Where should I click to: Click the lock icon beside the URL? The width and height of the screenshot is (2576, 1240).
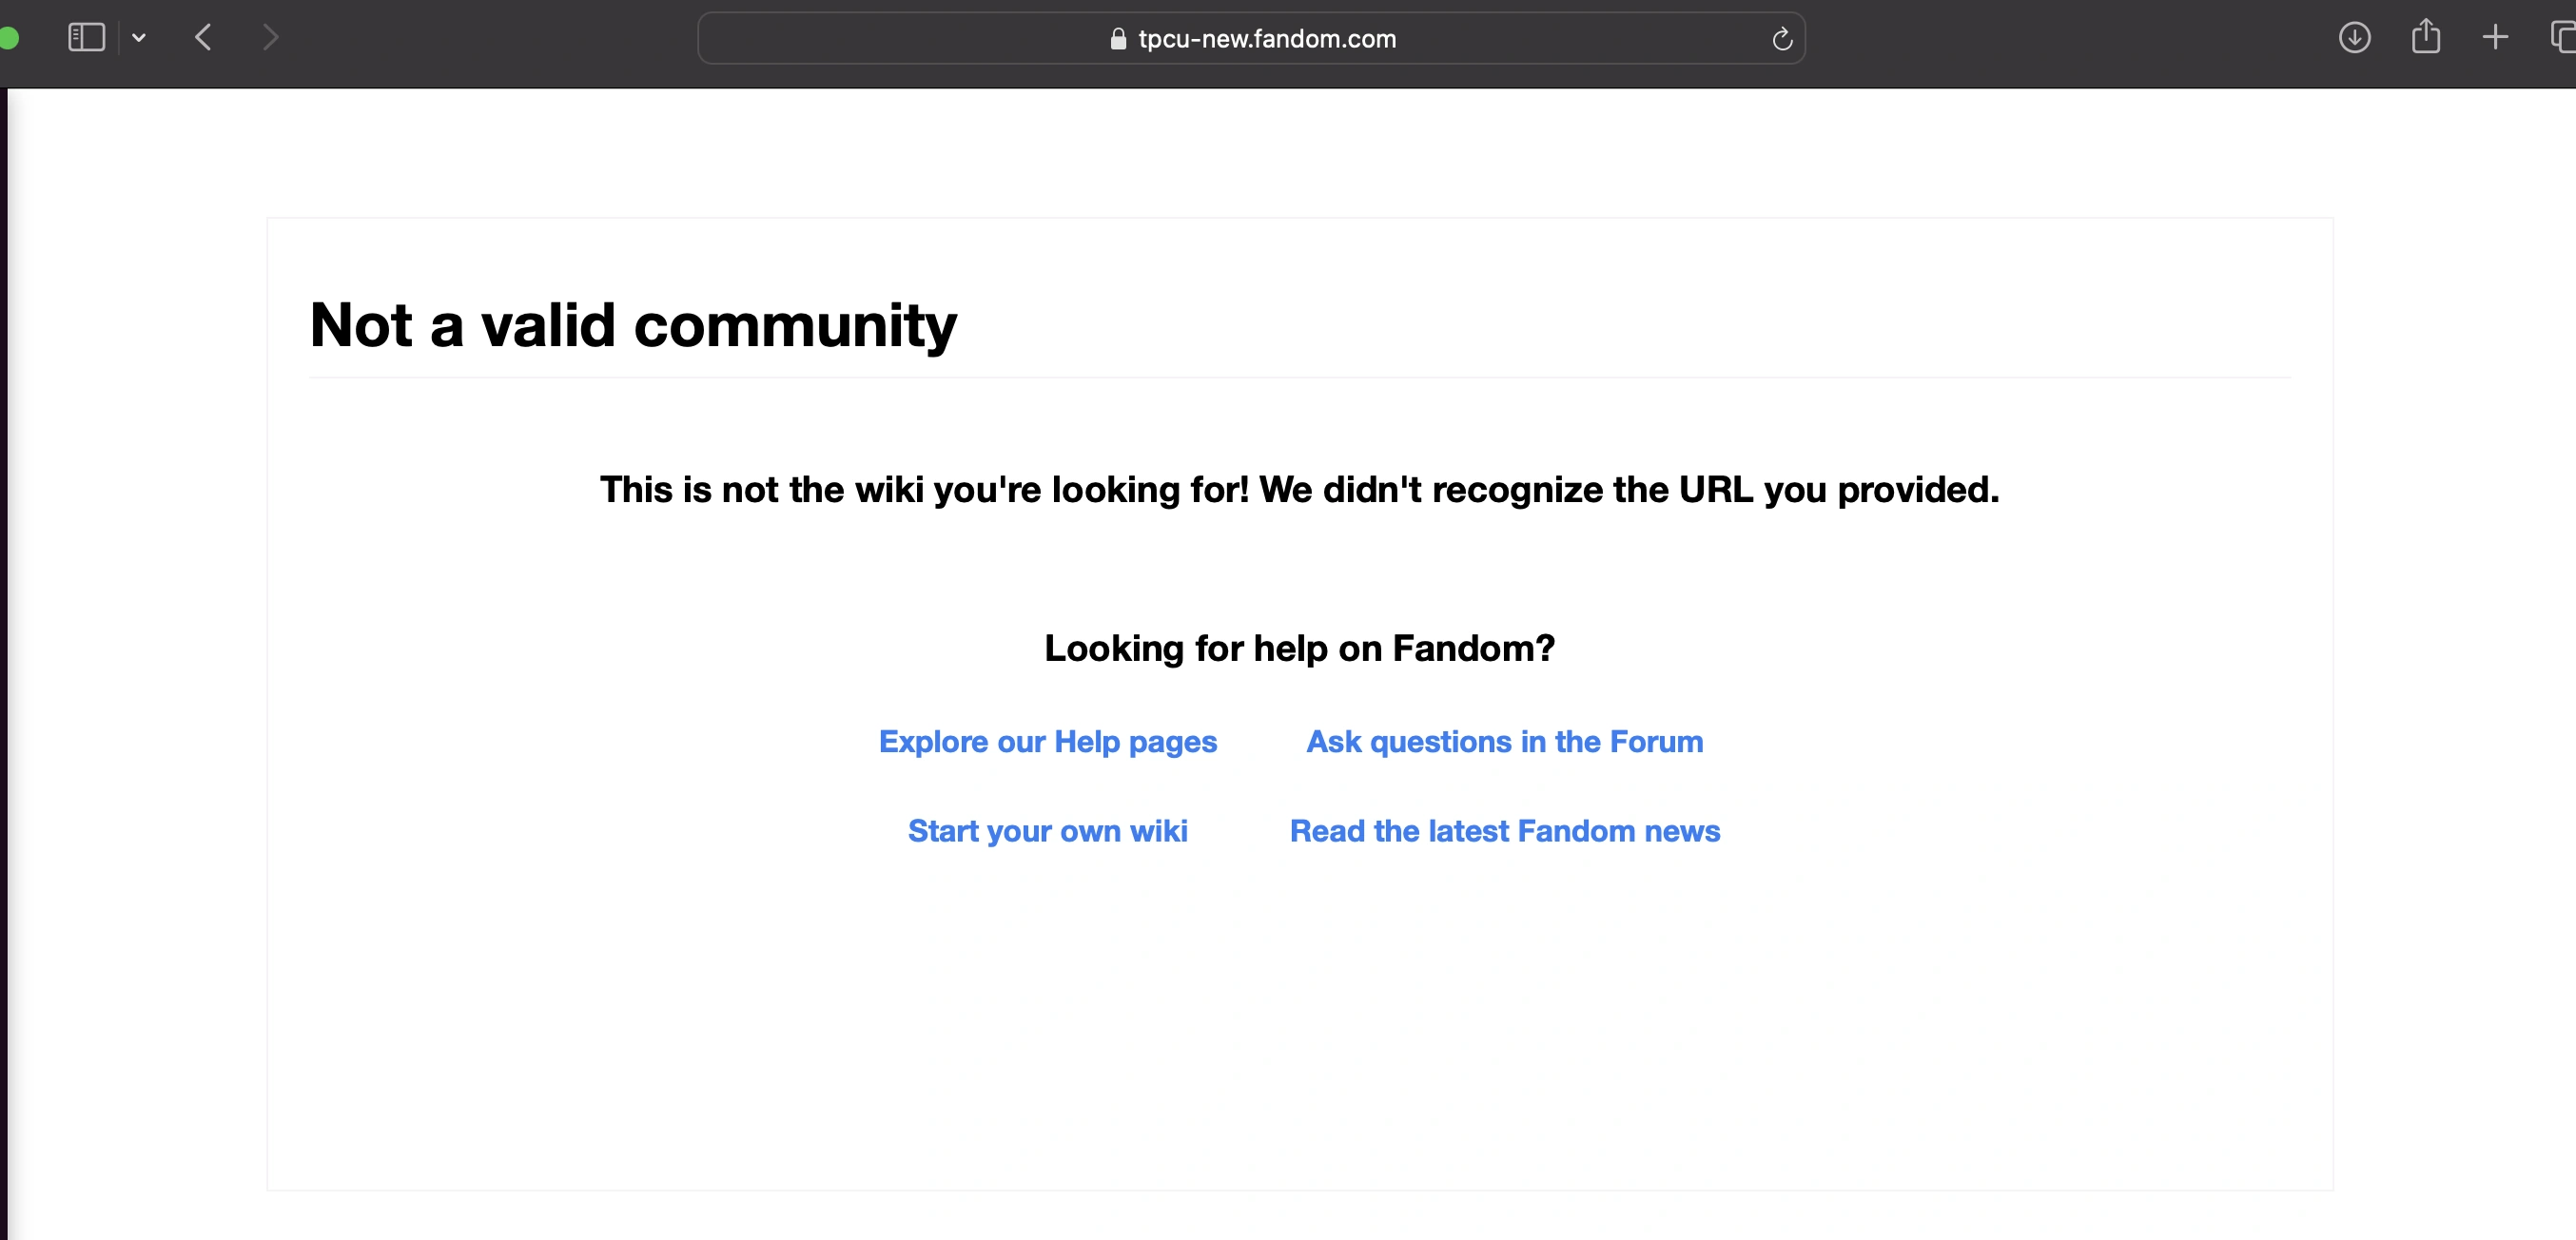point(1118,39)
